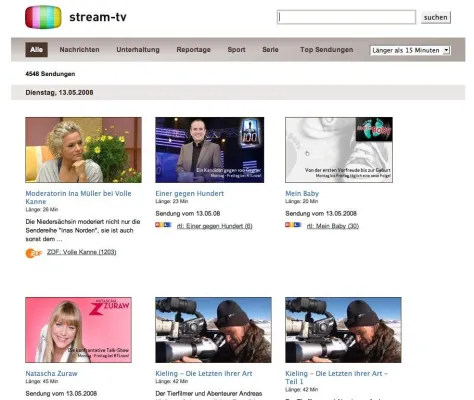Open Kieling – Die Letzten ihrer Art title

coord(204,373)
